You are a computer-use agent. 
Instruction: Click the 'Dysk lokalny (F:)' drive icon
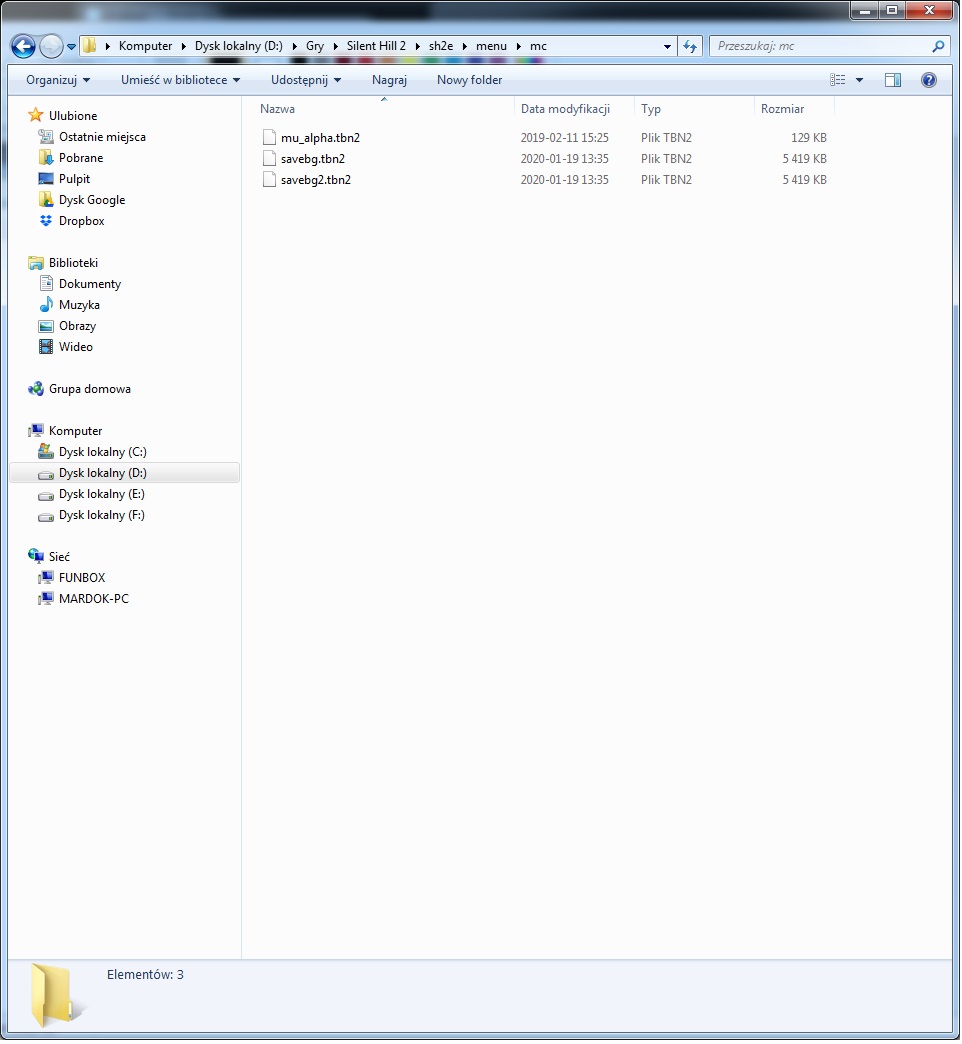45,516
